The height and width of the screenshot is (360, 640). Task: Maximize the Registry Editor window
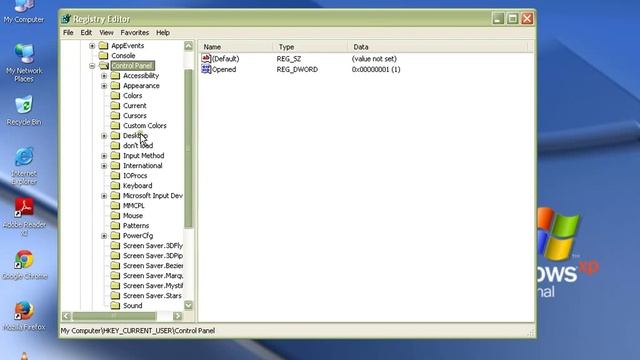(513, 18)
